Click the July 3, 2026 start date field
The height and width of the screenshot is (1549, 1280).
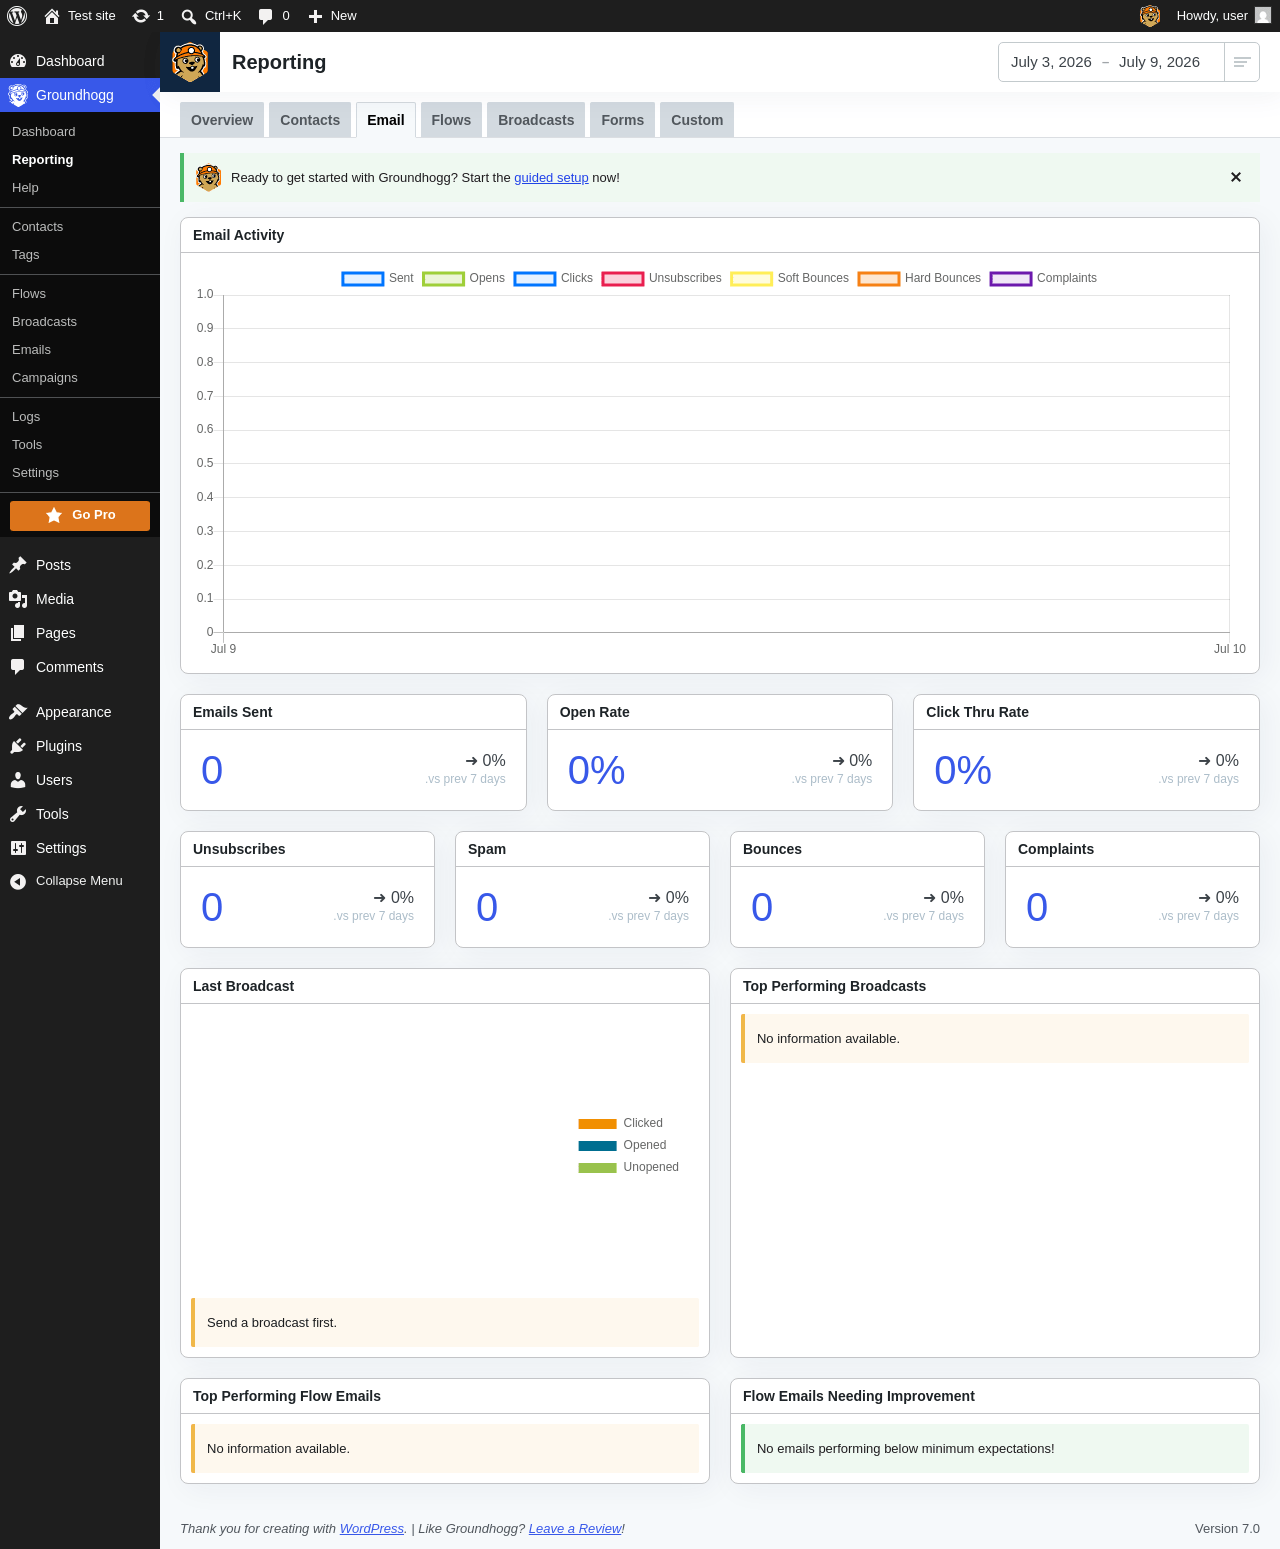[x=1051, y=62]
